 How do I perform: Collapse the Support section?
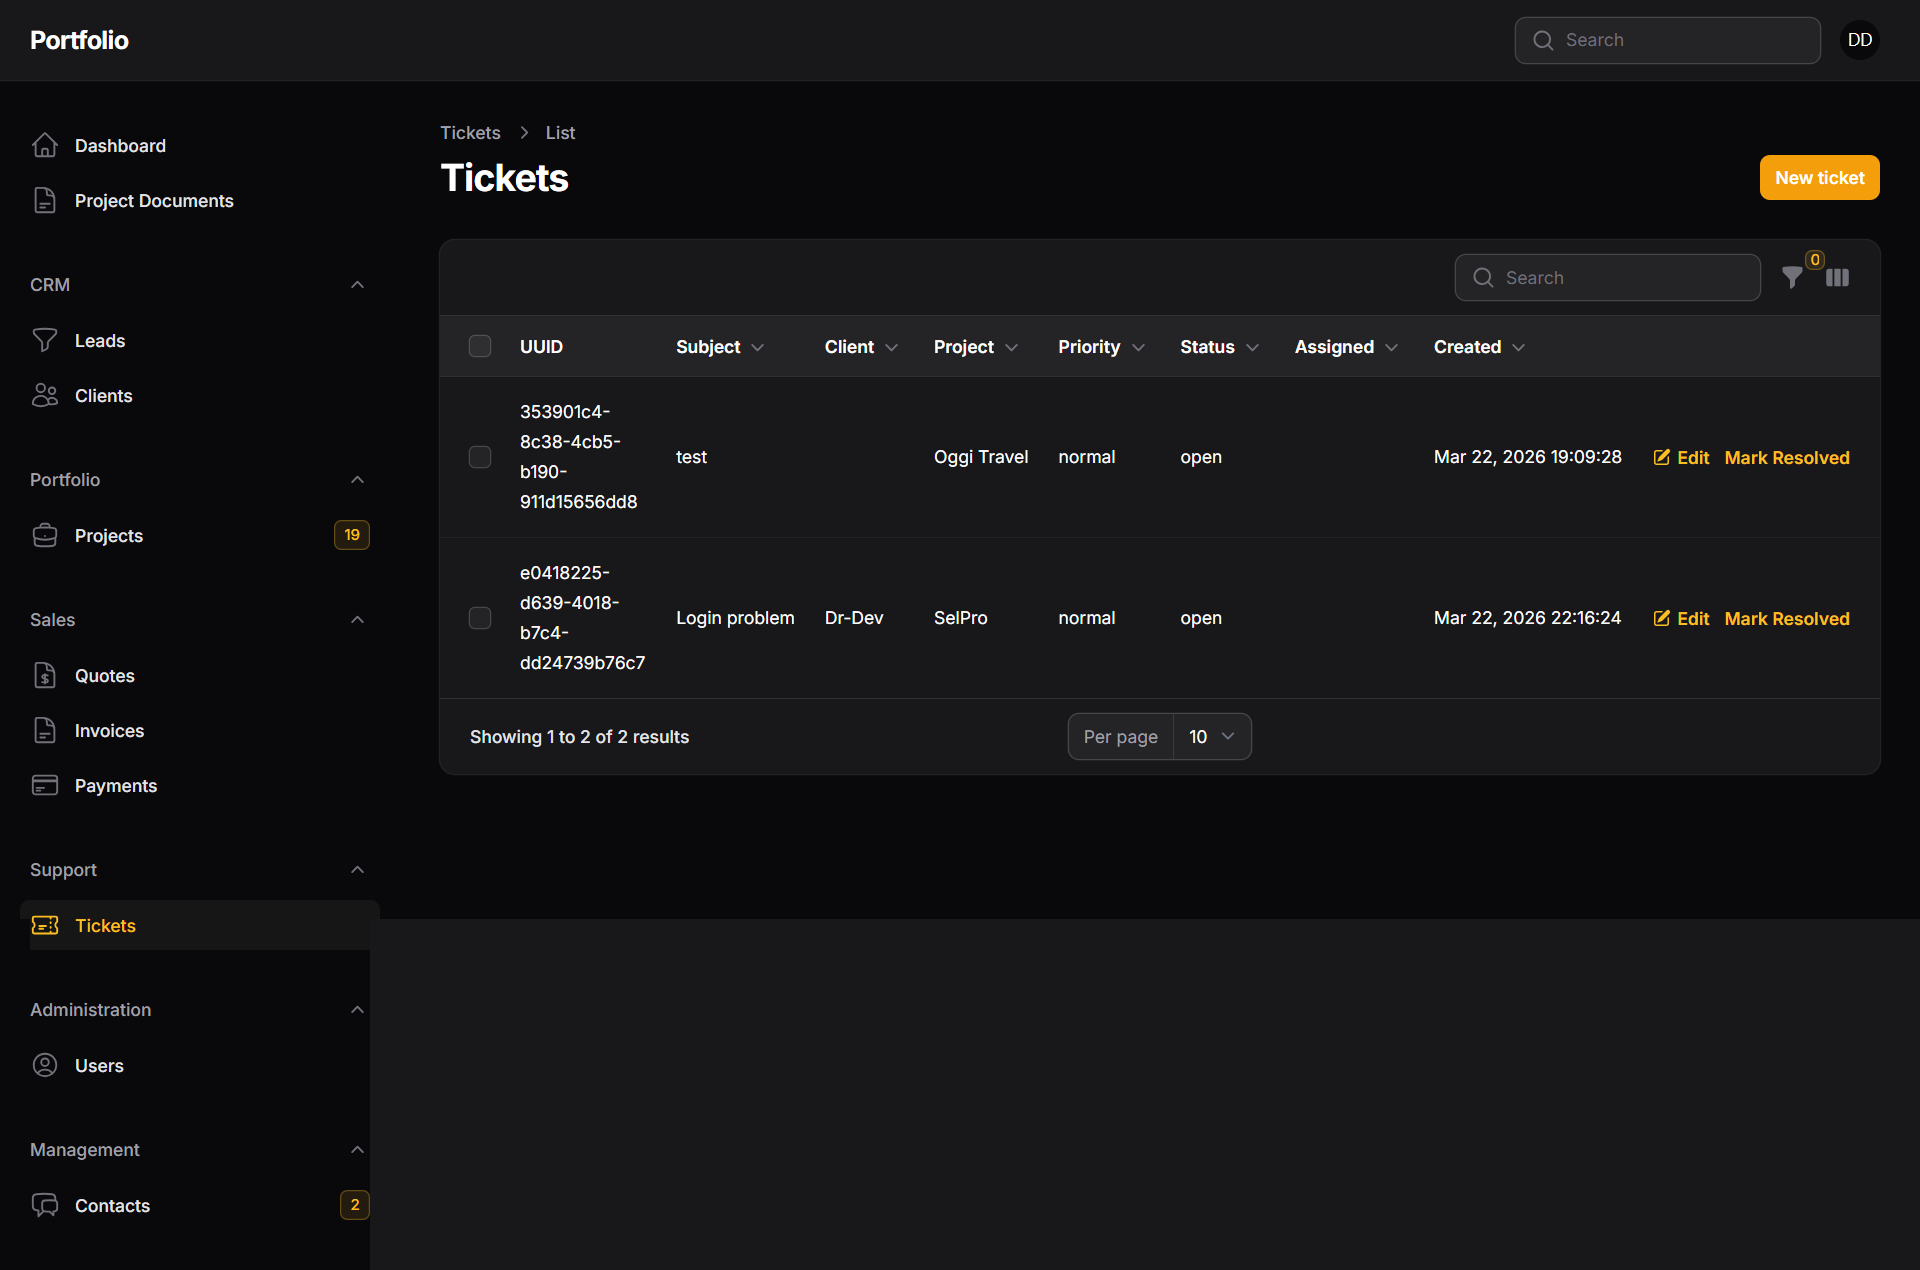point(357,869)
